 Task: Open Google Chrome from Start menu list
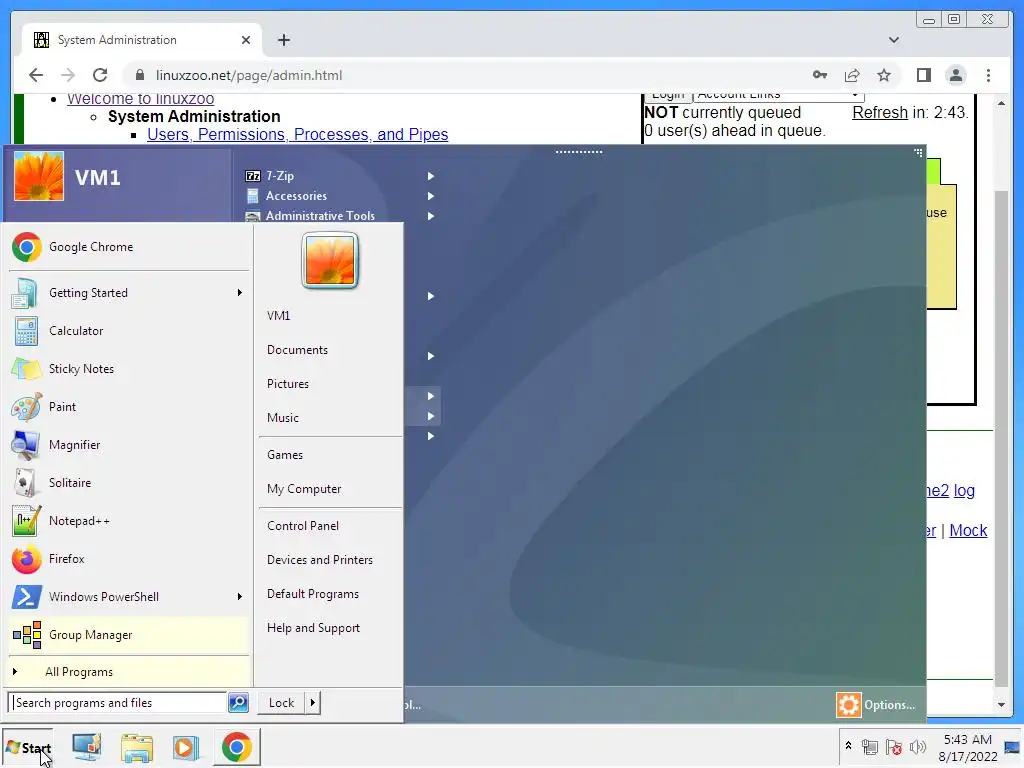pos(129,247)
